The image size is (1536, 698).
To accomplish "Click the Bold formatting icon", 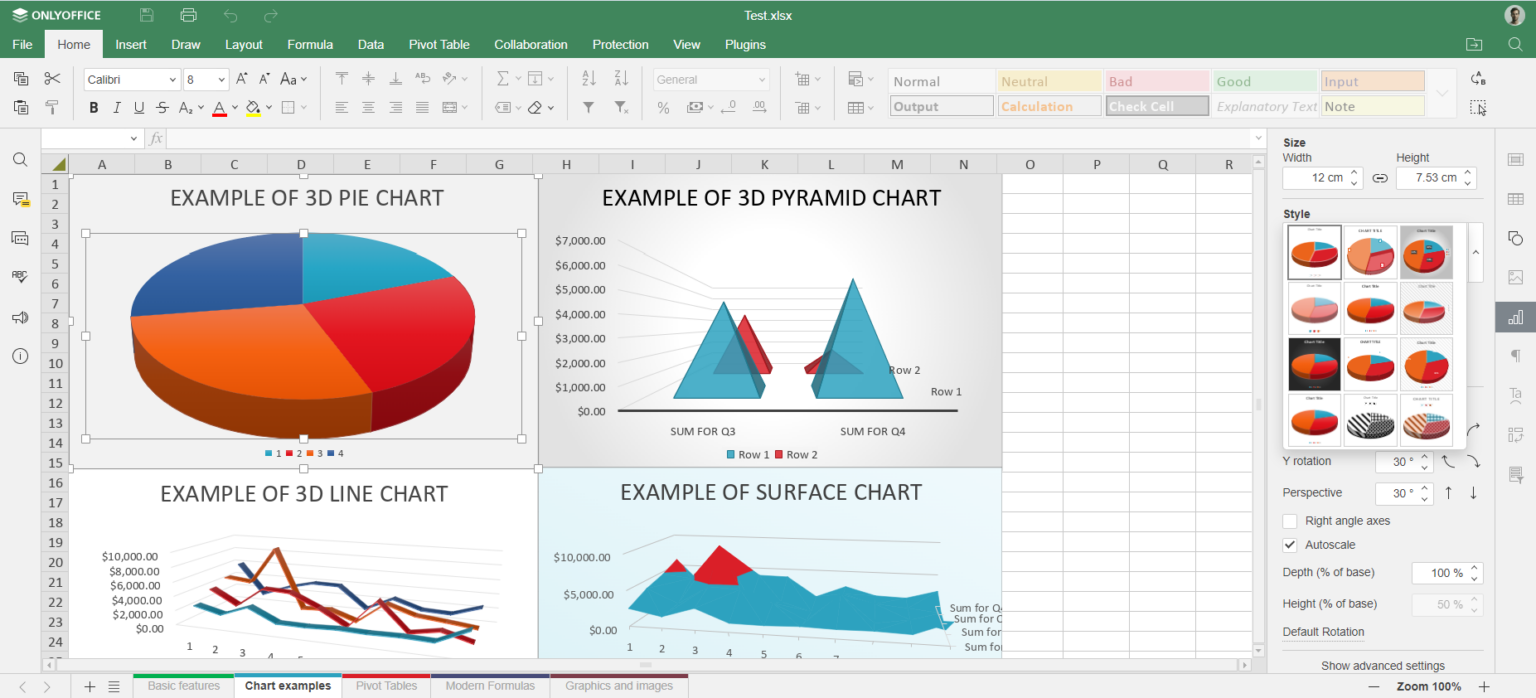I will (x=94, y=108).
